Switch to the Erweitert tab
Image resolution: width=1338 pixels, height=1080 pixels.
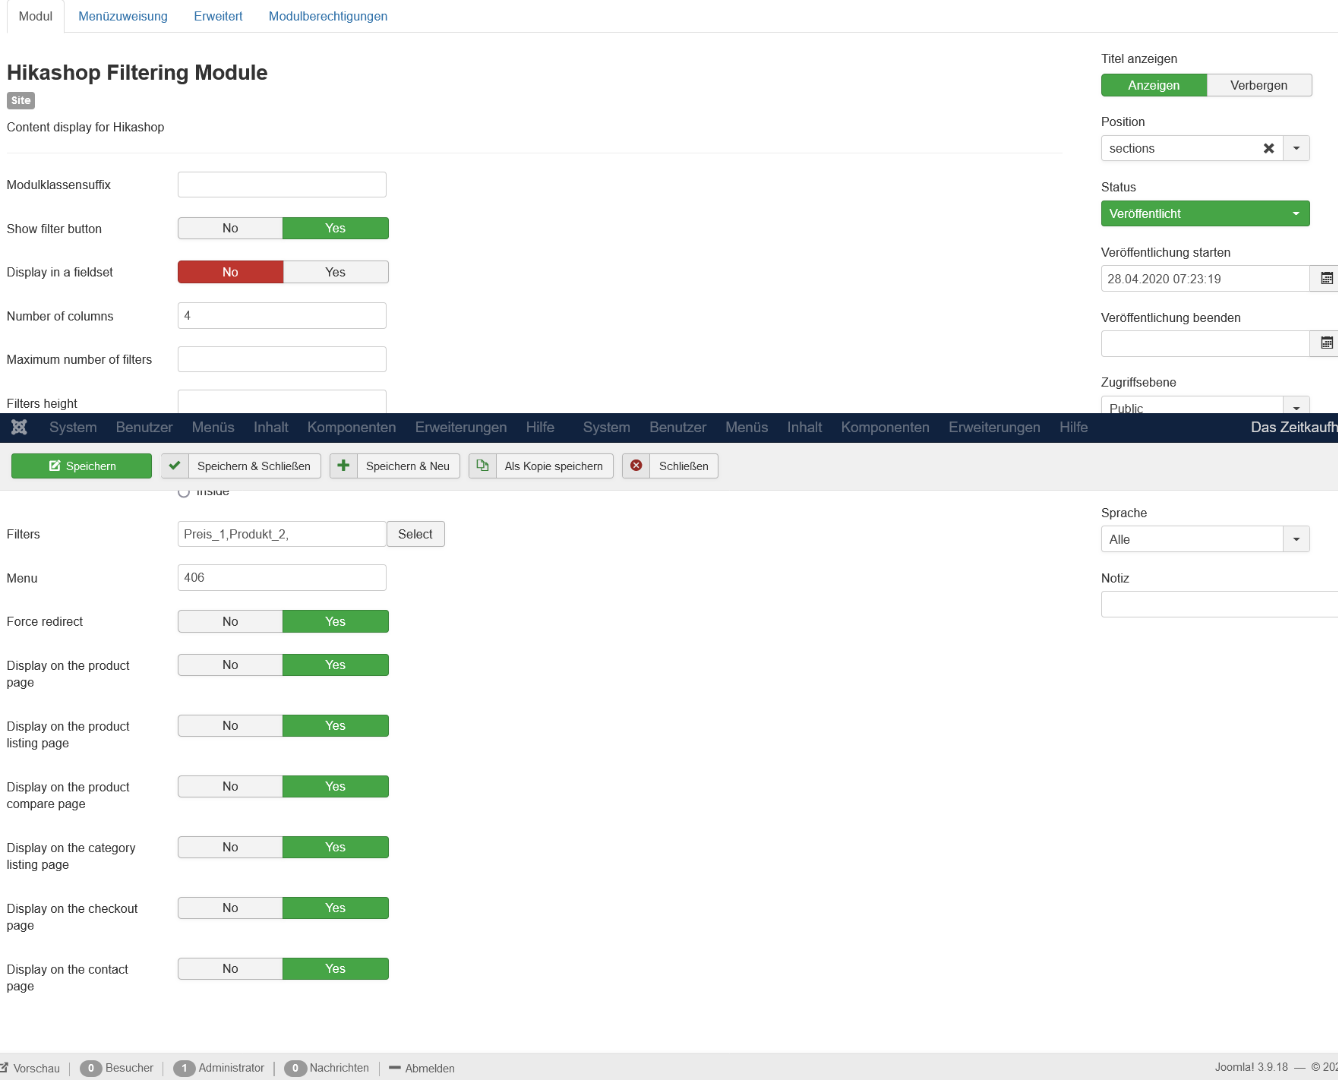[x=218, y=16]
